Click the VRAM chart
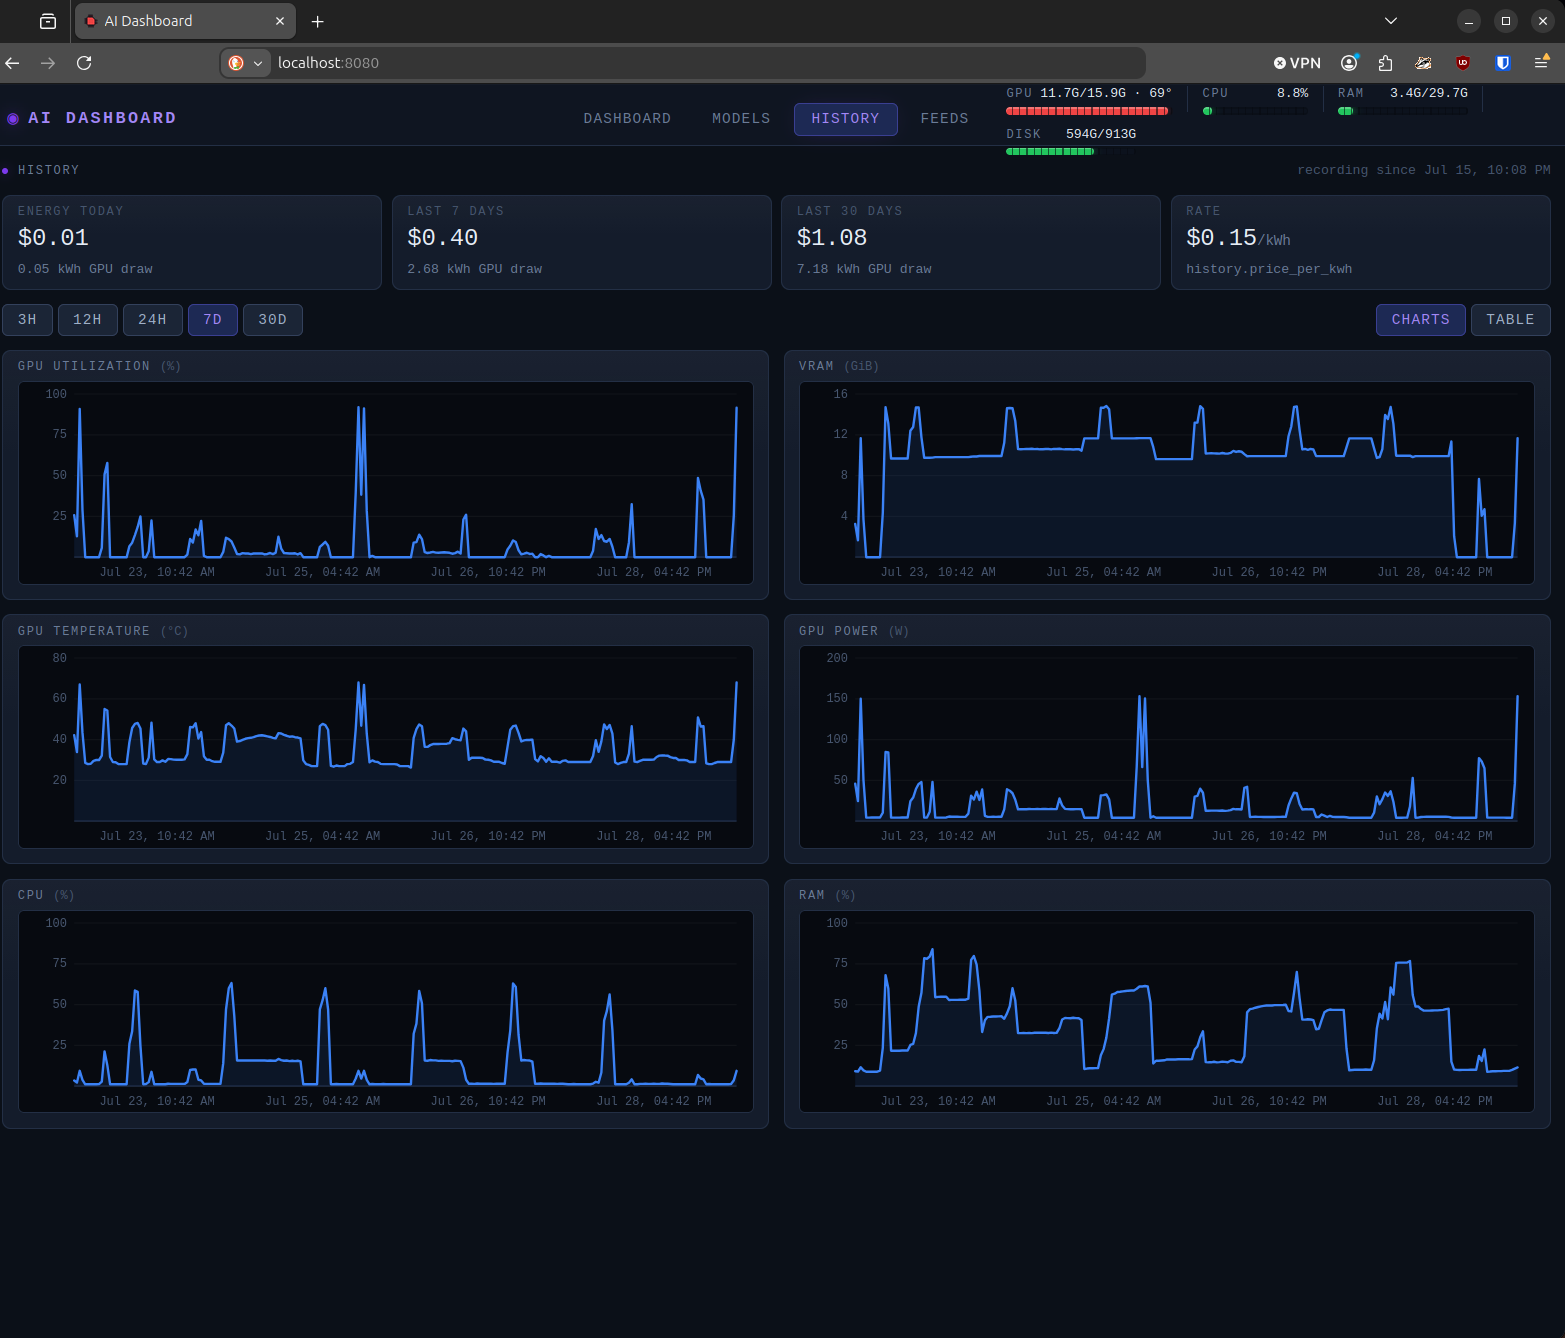This screenshot has height=1338, width=1565. click(x=1167, y=483)
